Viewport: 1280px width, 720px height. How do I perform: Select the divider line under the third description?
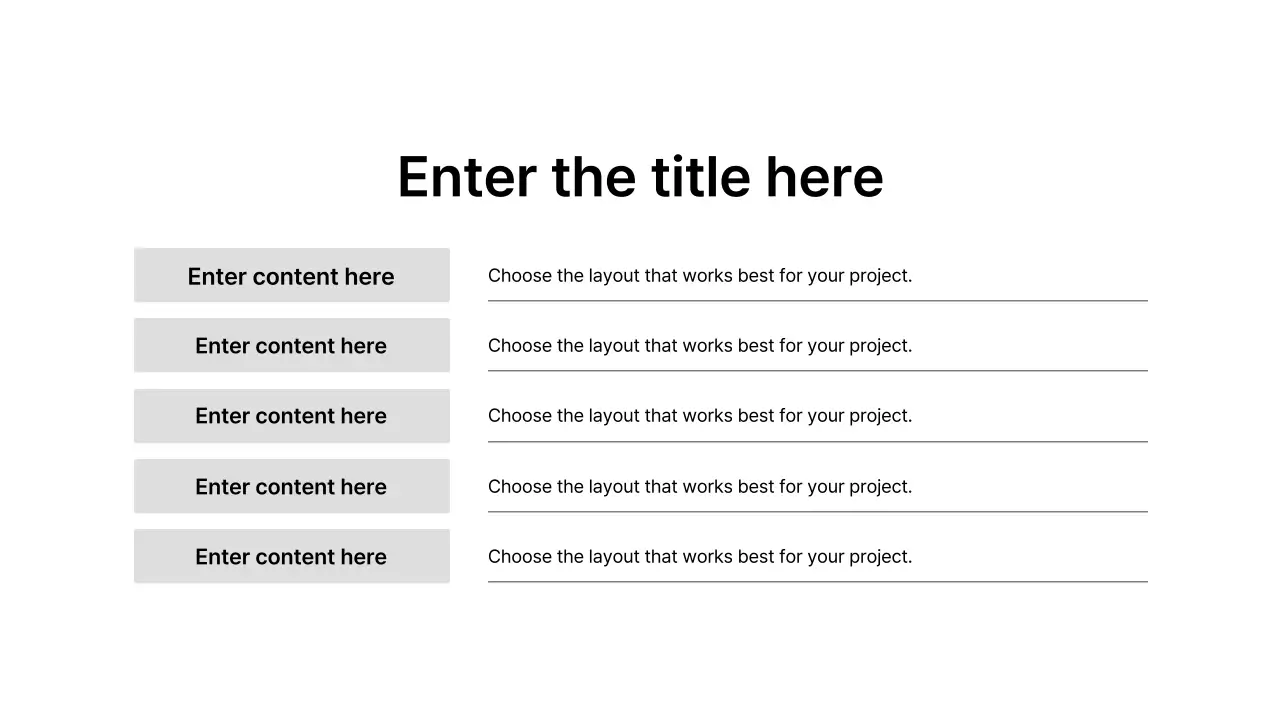817,442
